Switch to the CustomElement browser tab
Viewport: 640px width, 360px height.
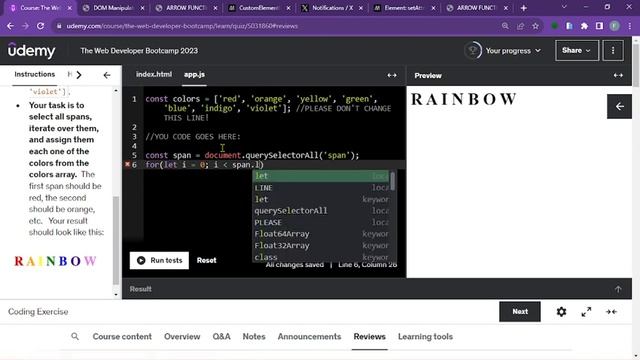click(258, 8)
